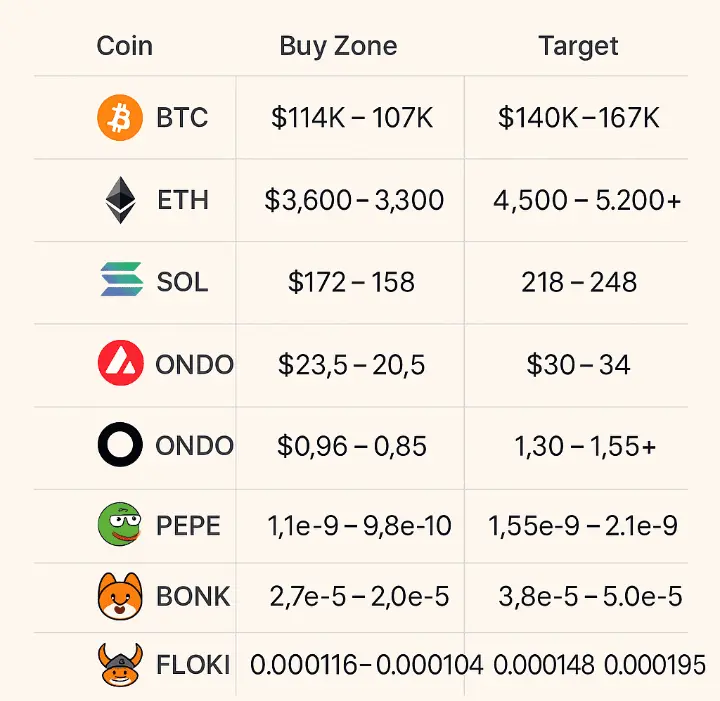Click the black ring ONDO icon
The image size is (720, 701).
[x=120, y=444]
